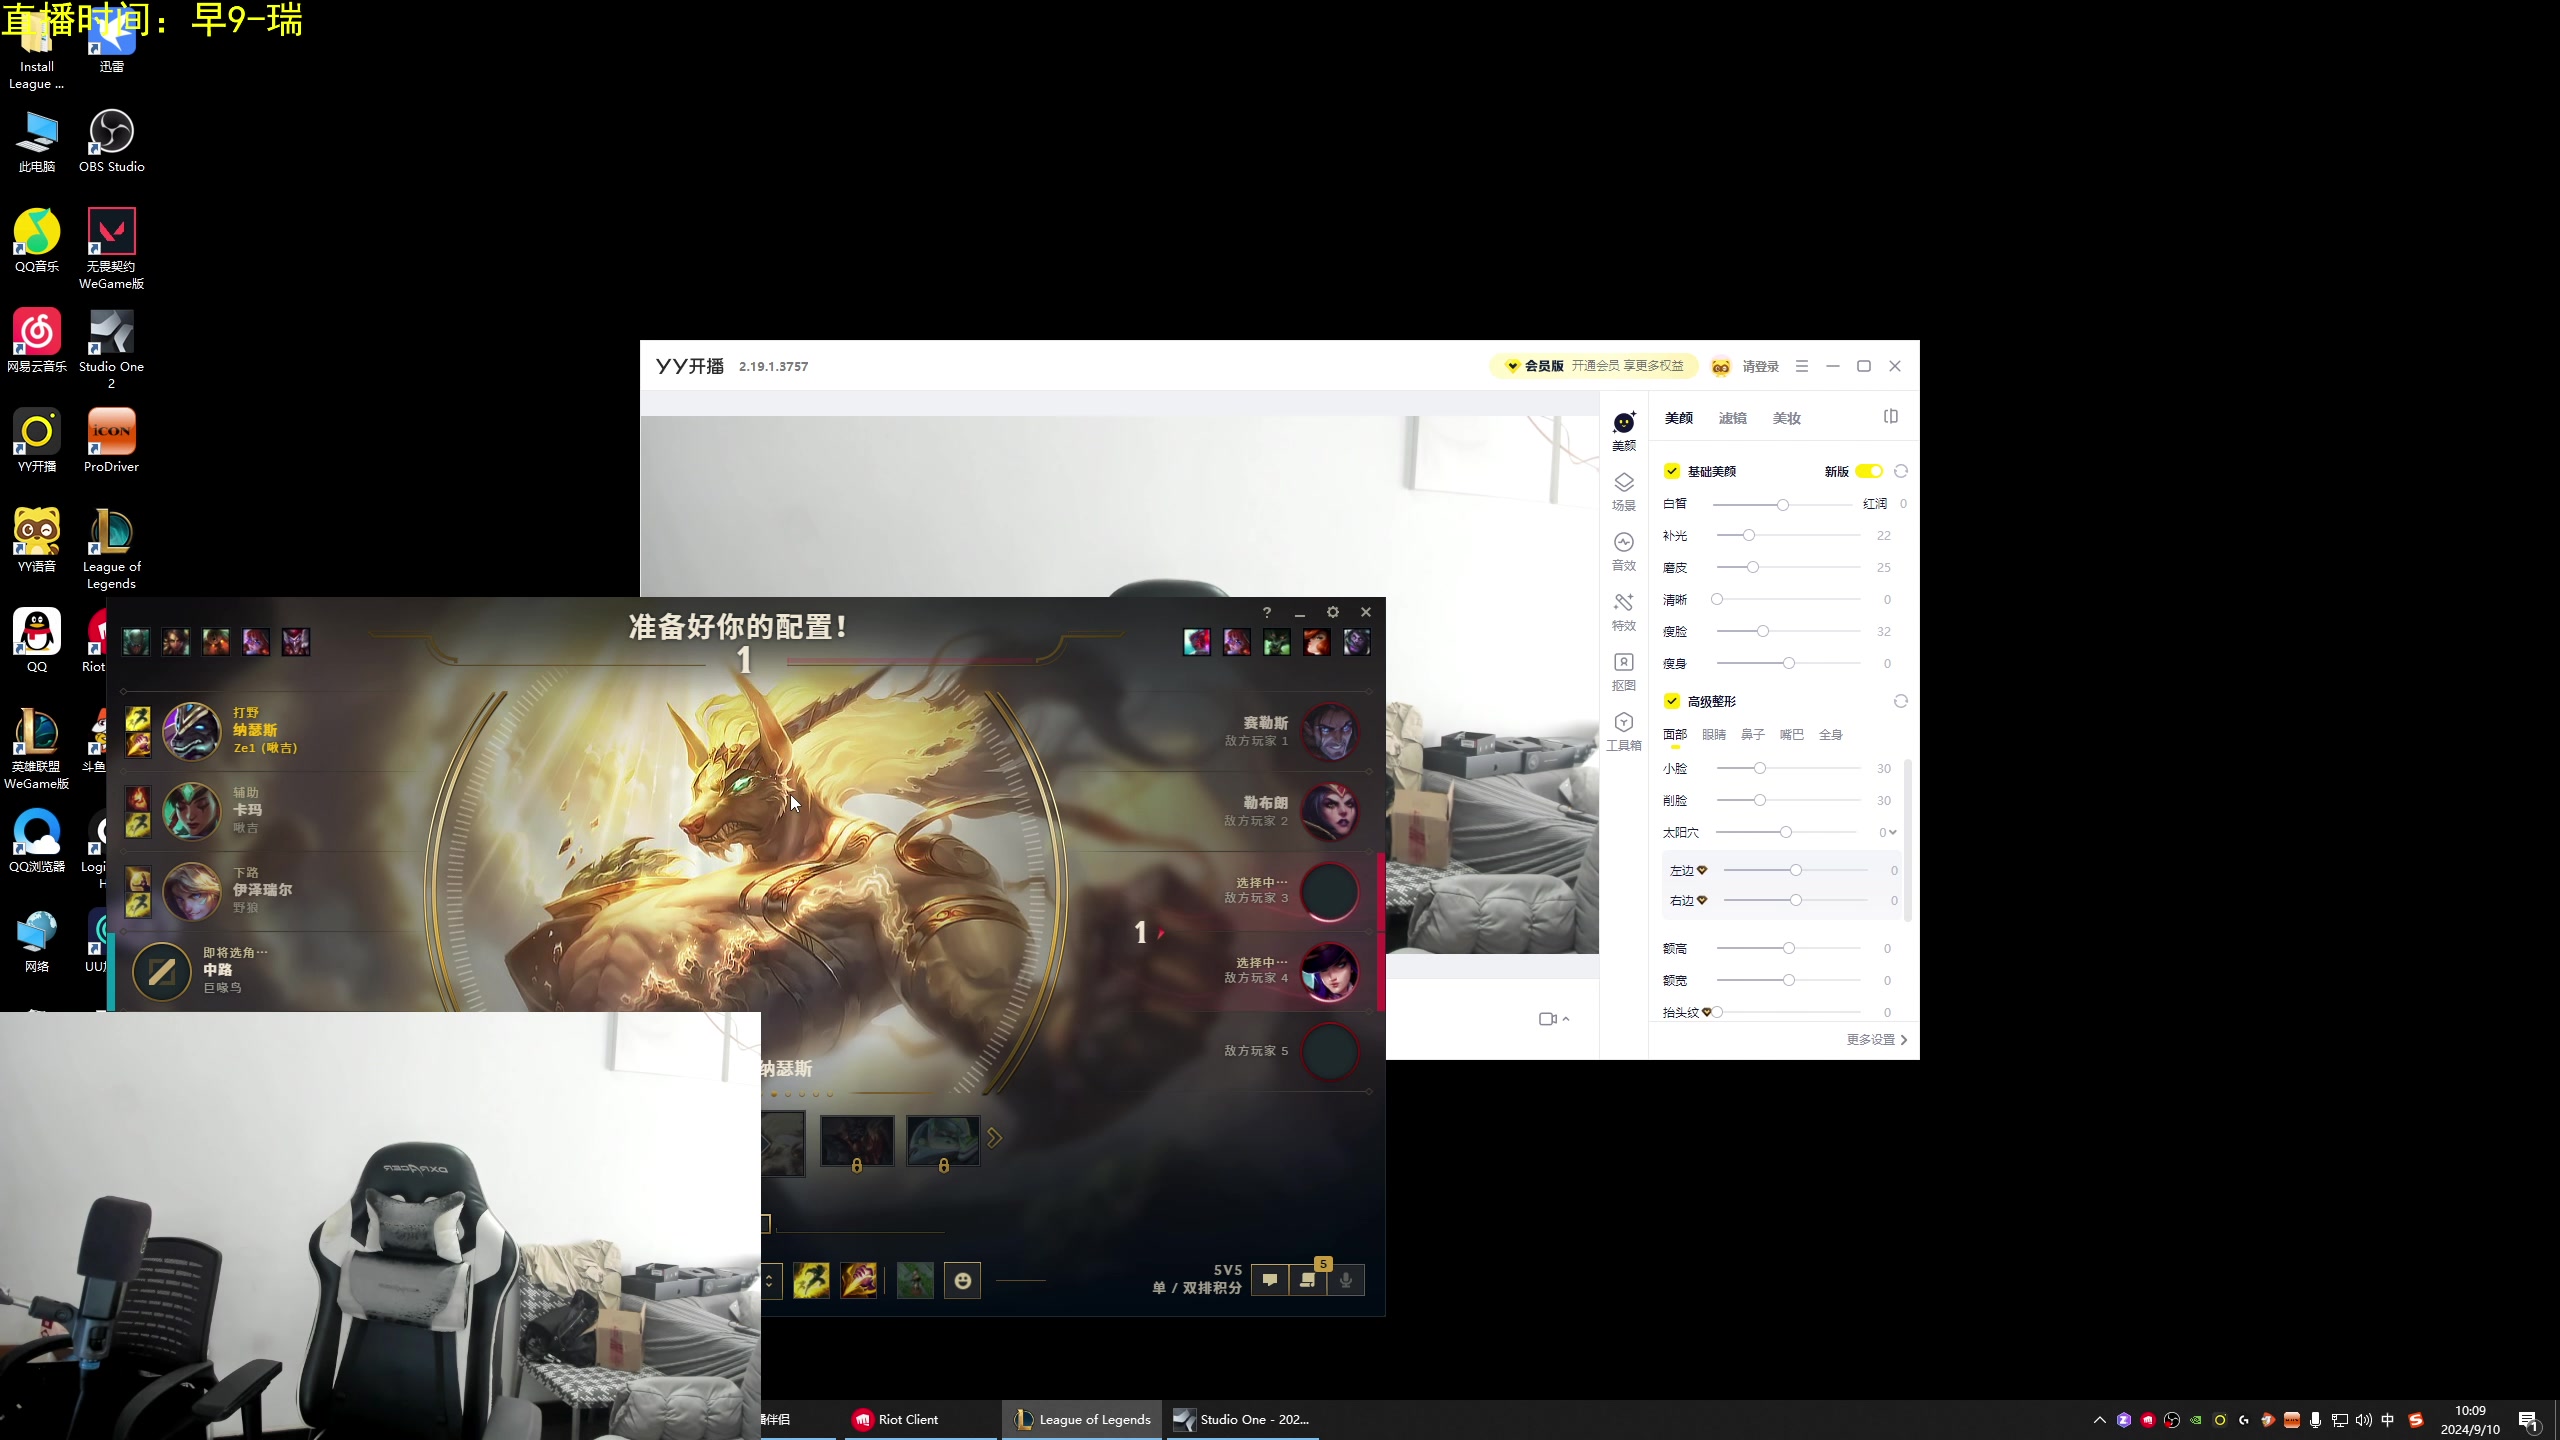Open the YY开播 hamburger menu
The width and height of the screenshot is (2560, 1440).
pyautogui.click(x=1802, y=366)
